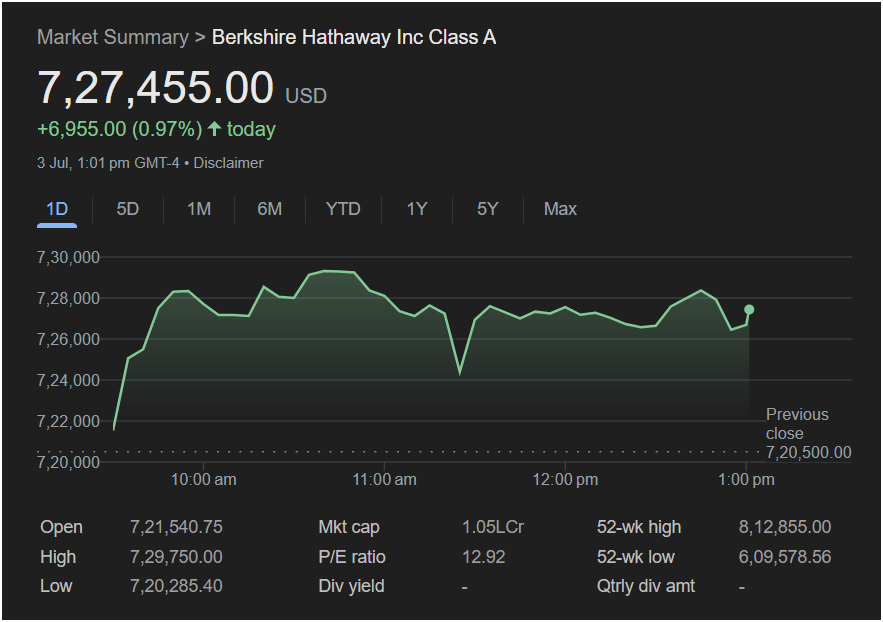Image resolution: width=883 pixels, height=622 pixels.
Task: Show the 6M chart range
Action: [270, 209]
